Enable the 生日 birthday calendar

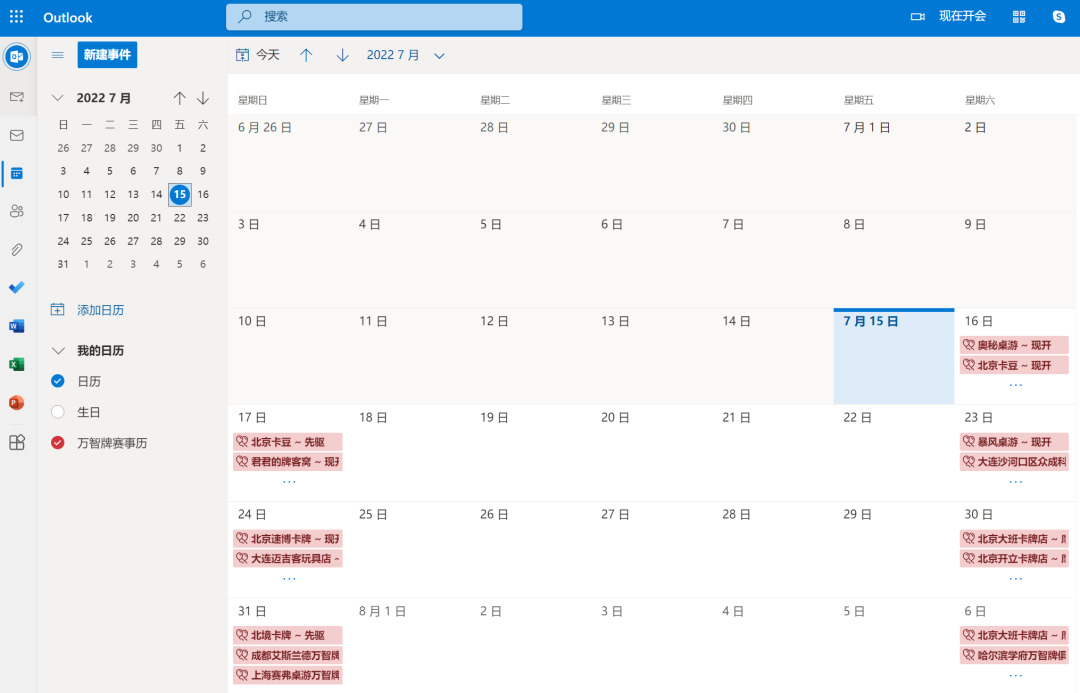click(58, 412)
